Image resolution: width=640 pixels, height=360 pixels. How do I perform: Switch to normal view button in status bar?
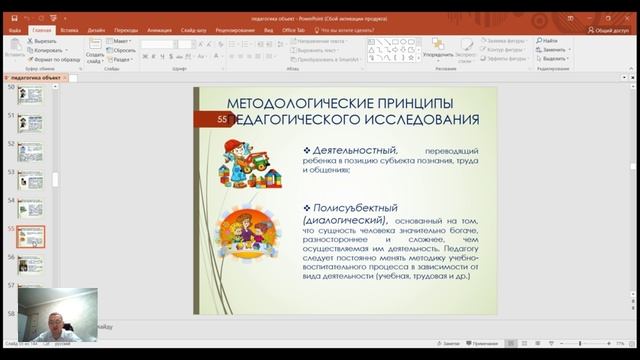click(x=511, y=344)
